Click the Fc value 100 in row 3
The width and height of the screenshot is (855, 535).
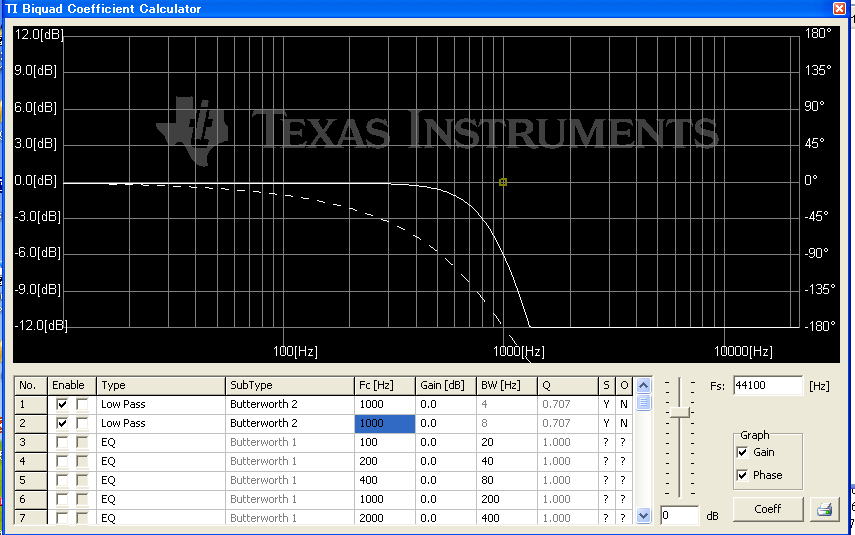click(385, 442)
